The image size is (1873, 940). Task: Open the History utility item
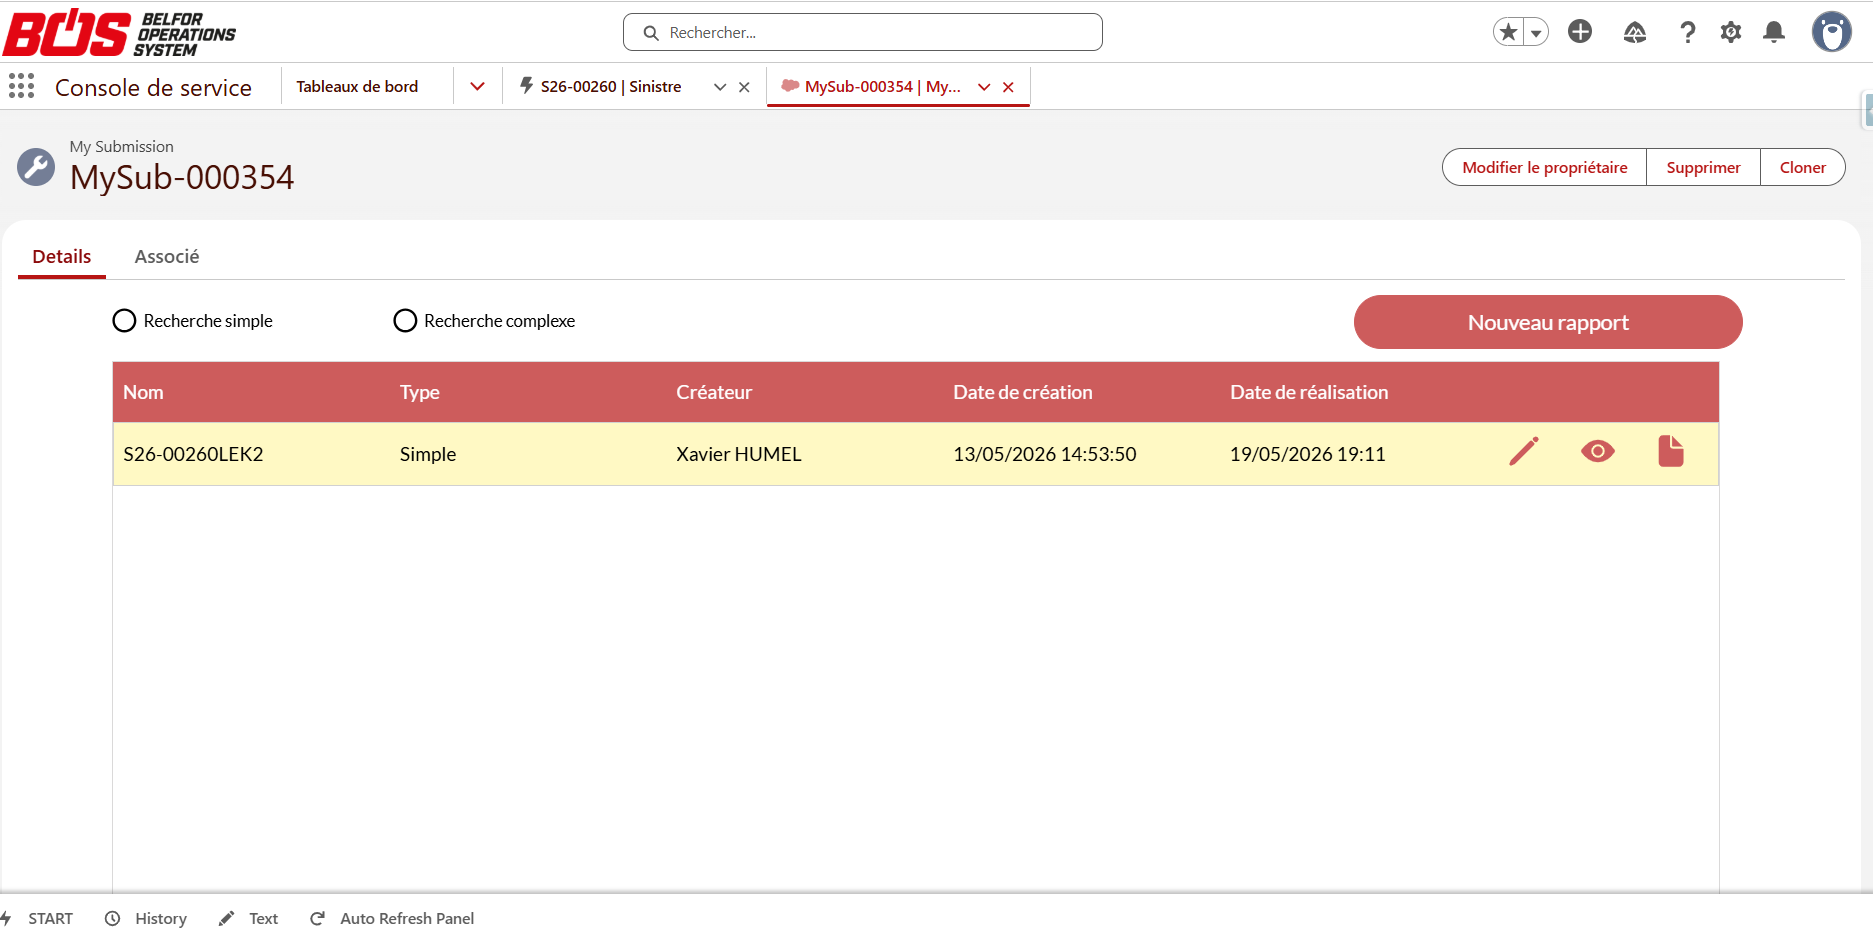click(x=146, y=918)
